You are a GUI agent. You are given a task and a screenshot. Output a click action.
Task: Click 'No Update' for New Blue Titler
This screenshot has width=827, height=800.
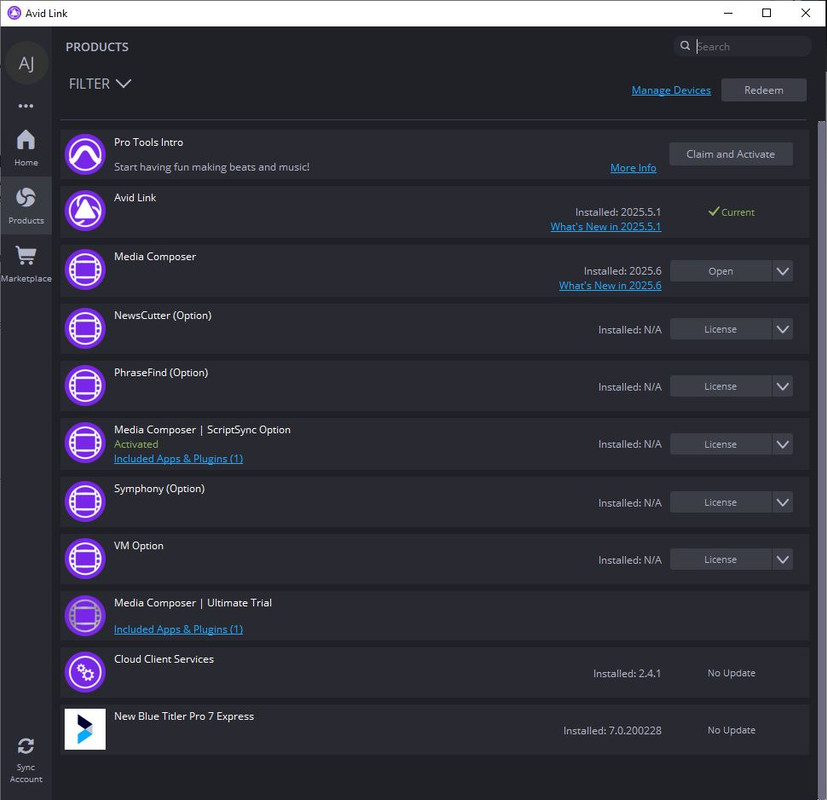click(x=731, y=730)
